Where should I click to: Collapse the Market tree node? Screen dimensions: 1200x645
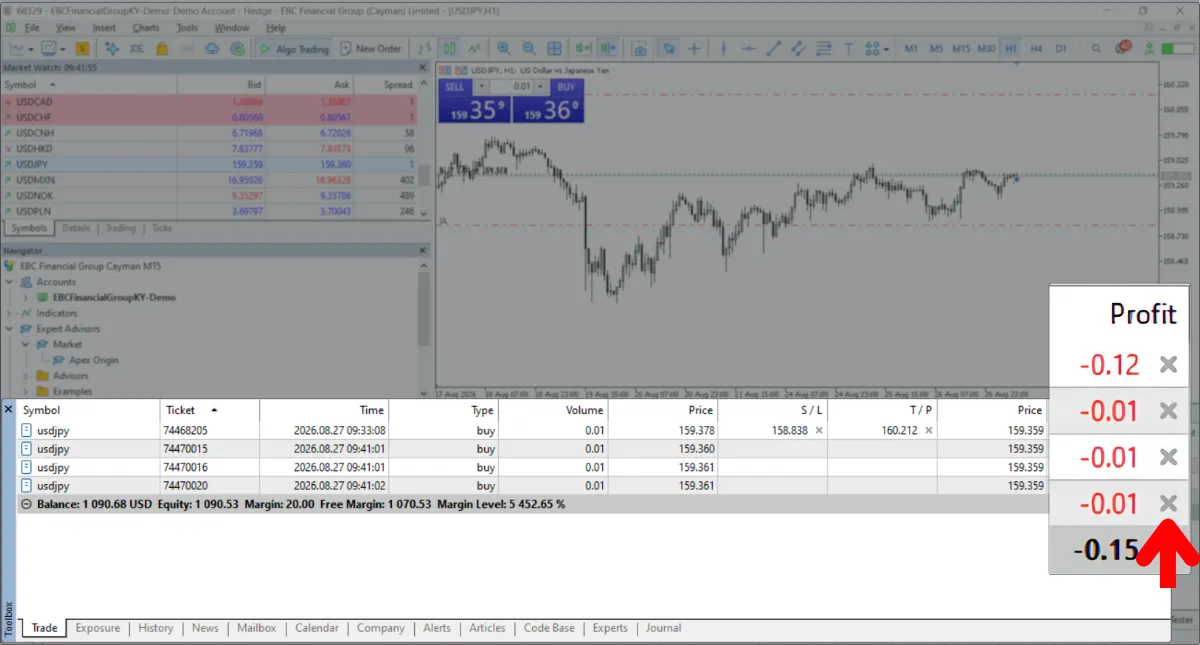pyautogui.click(x=26, y=344)
